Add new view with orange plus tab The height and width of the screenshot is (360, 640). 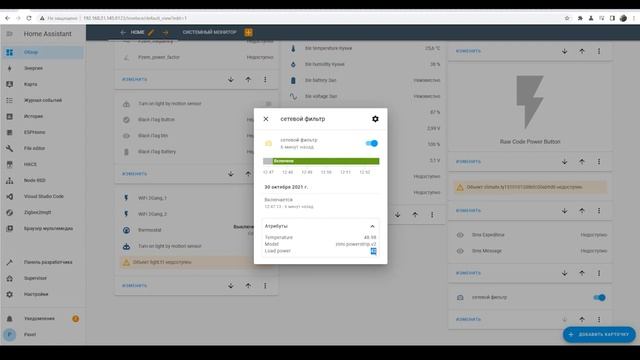point(248,32)
